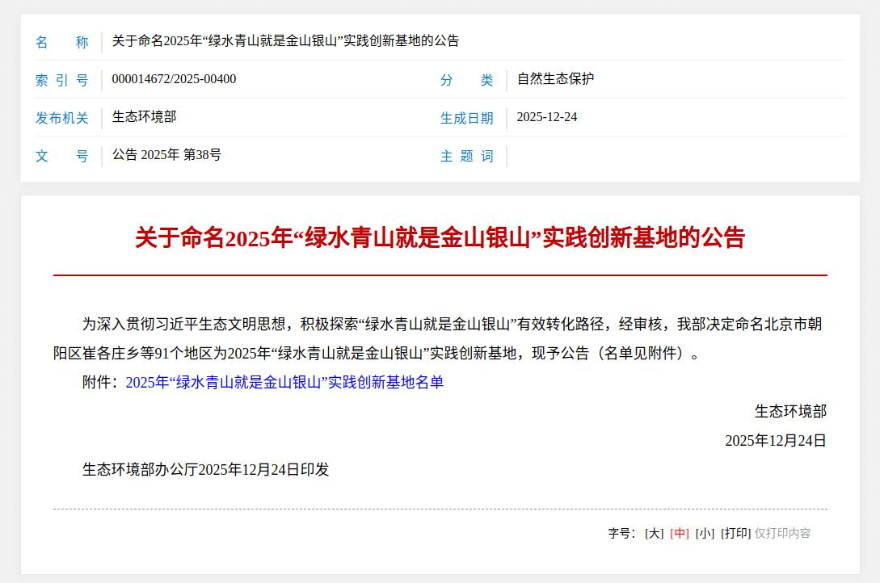Click the 生成日期 value 2025-12-24
Screen dimensions: 880x583
click(546, 117)
